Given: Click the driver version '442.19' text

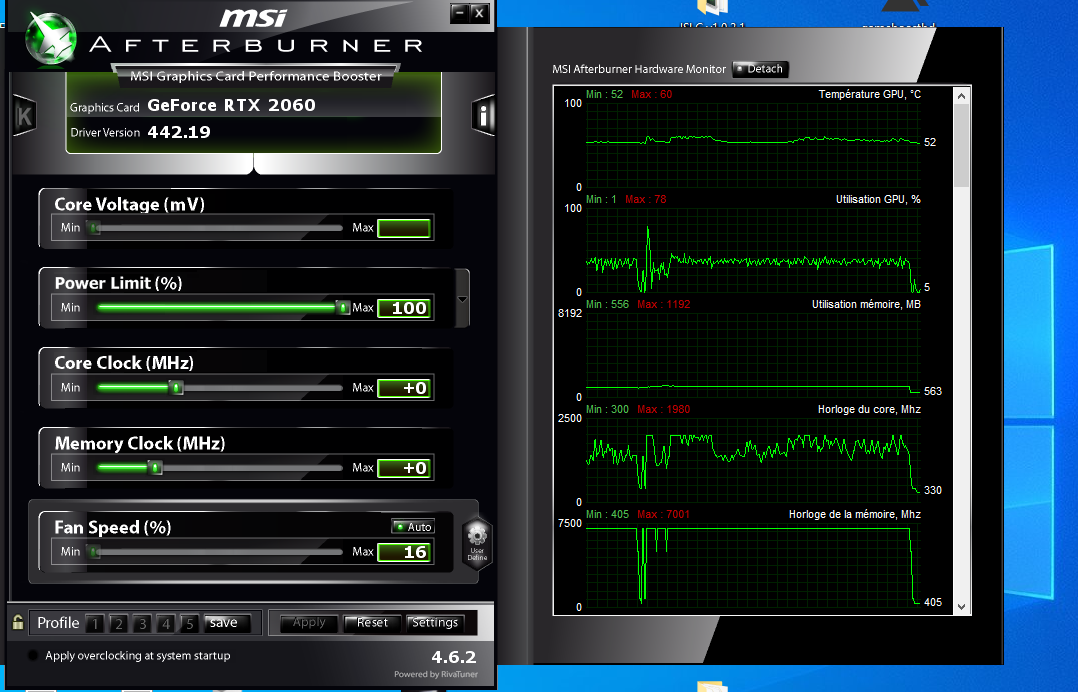Looking at the screenshot, I should click(179, 132).
